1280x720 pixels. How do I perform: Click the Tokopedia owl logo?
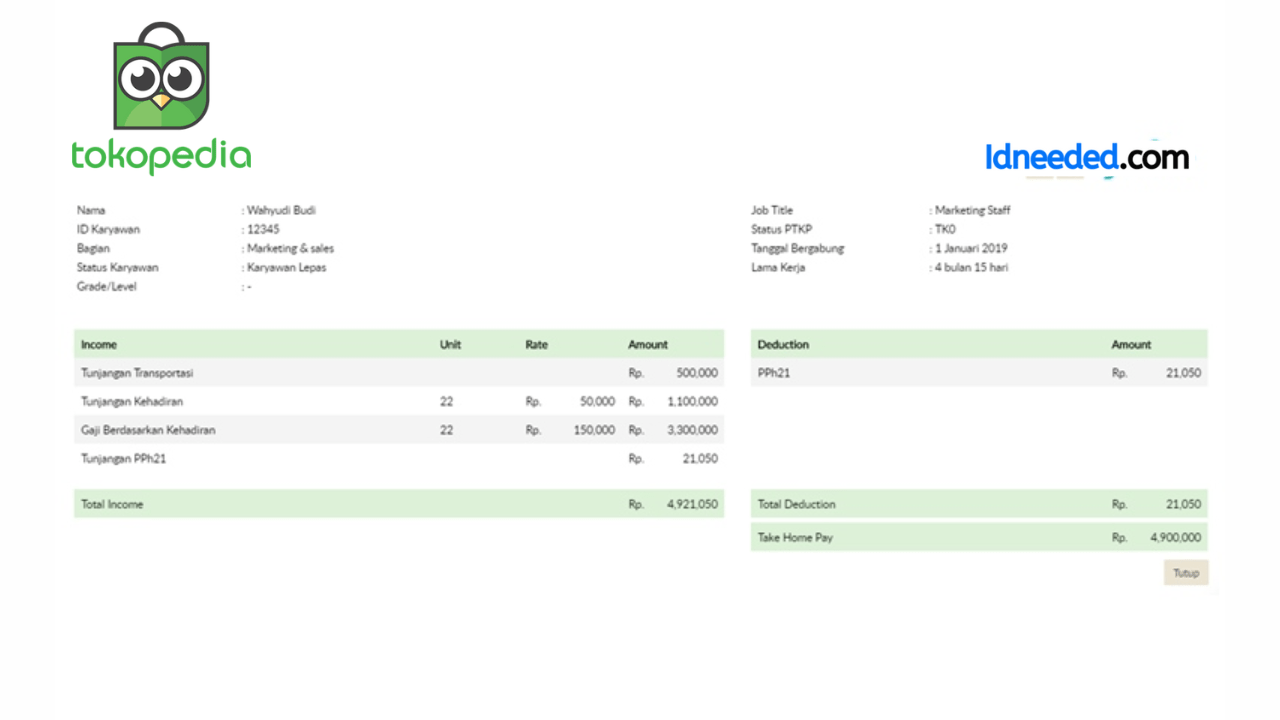[x=161, y=77]
